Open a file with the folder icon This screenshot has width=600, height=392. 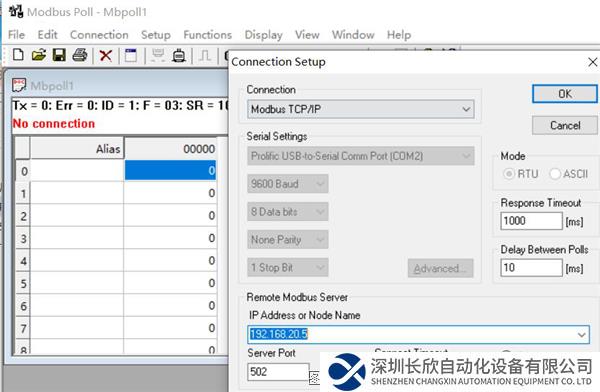(39, 55)
